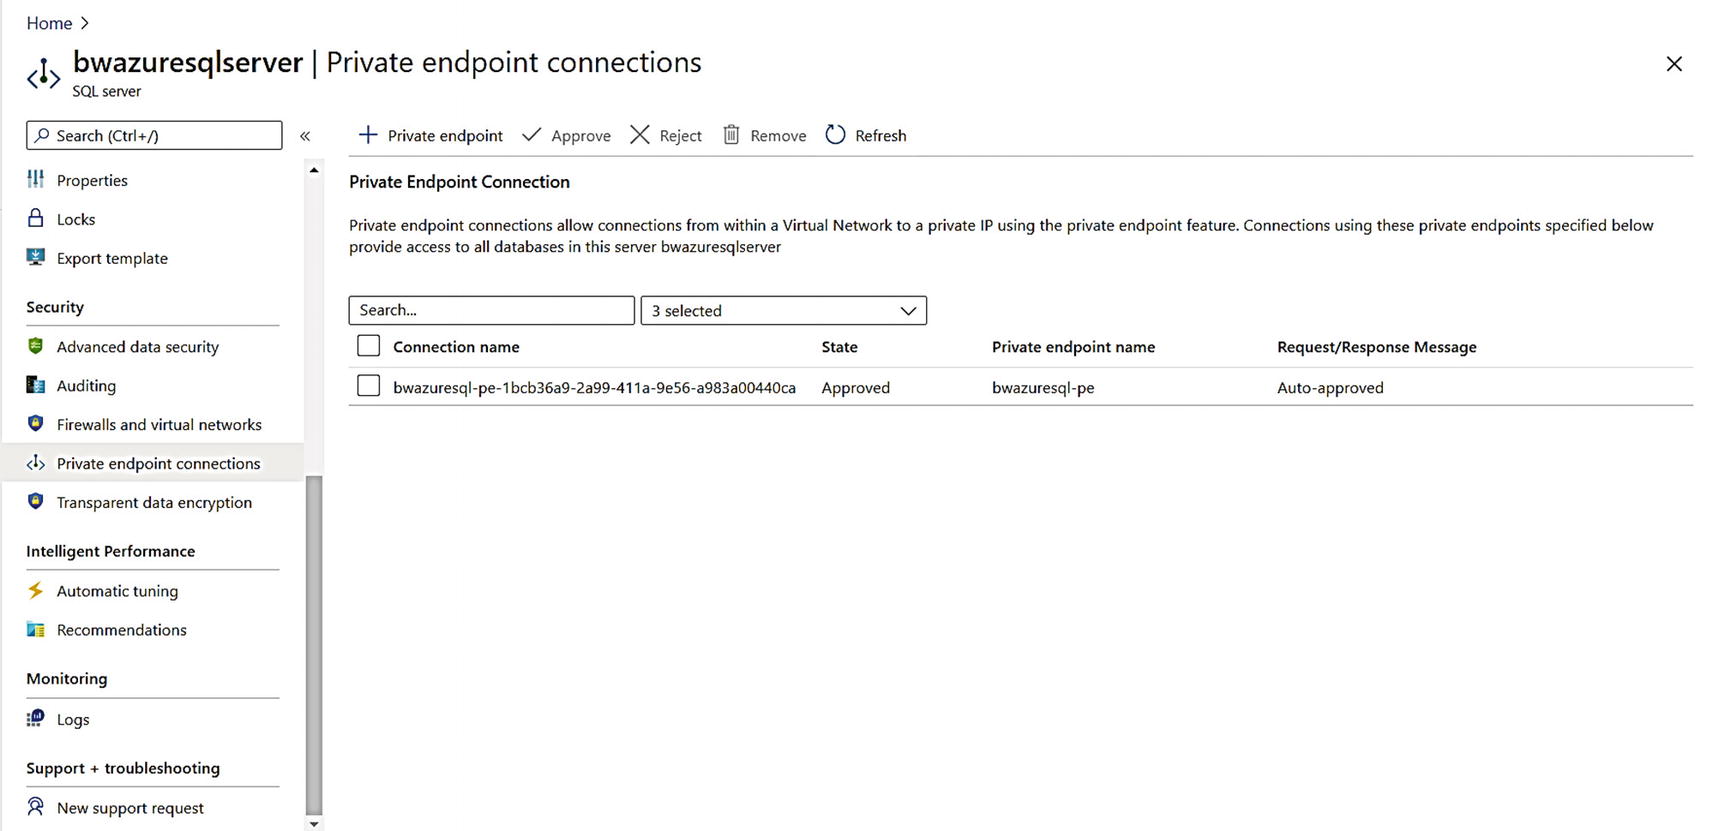1713x831 pixels.
Task: Click the Private endpoint connections sidebar icon
Action: pos(36,463)
